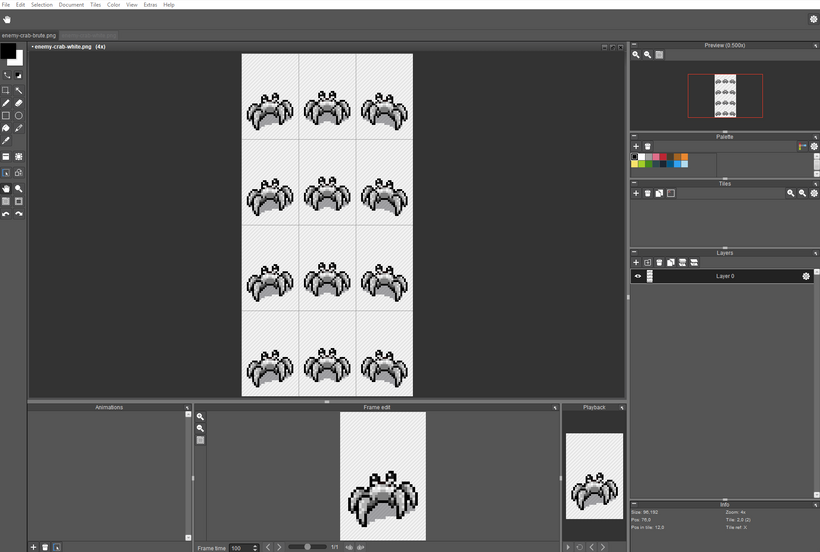820x552 pixels.
Task: Select the red palette swatch
Action: pyautogui.click(x=664, y=157)
